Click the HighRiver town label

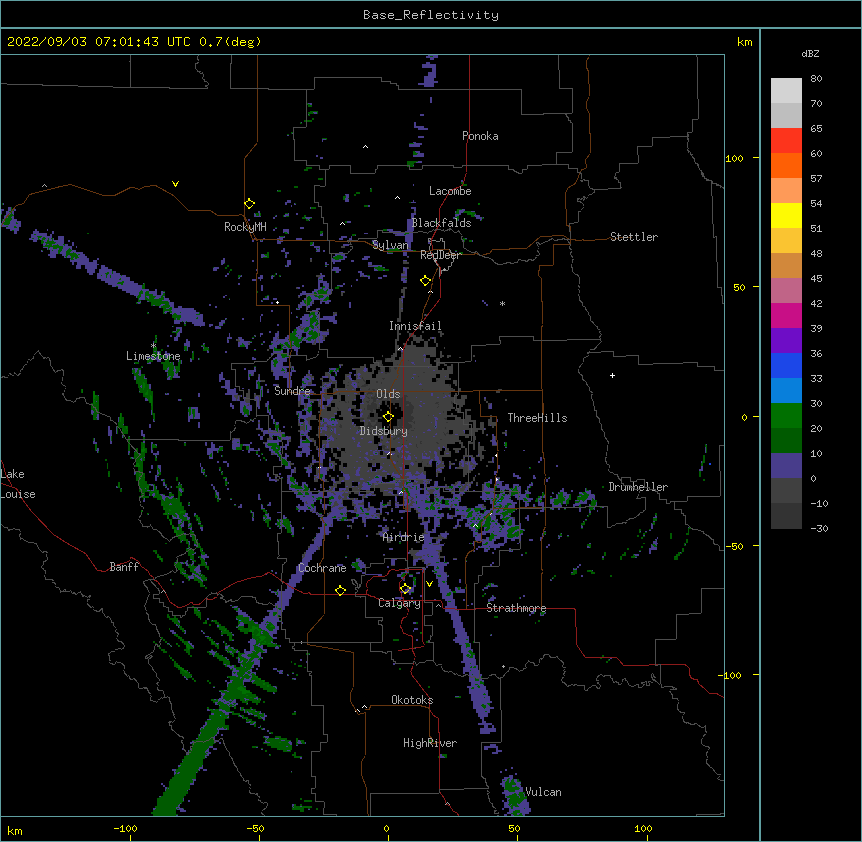click(430, 743)
